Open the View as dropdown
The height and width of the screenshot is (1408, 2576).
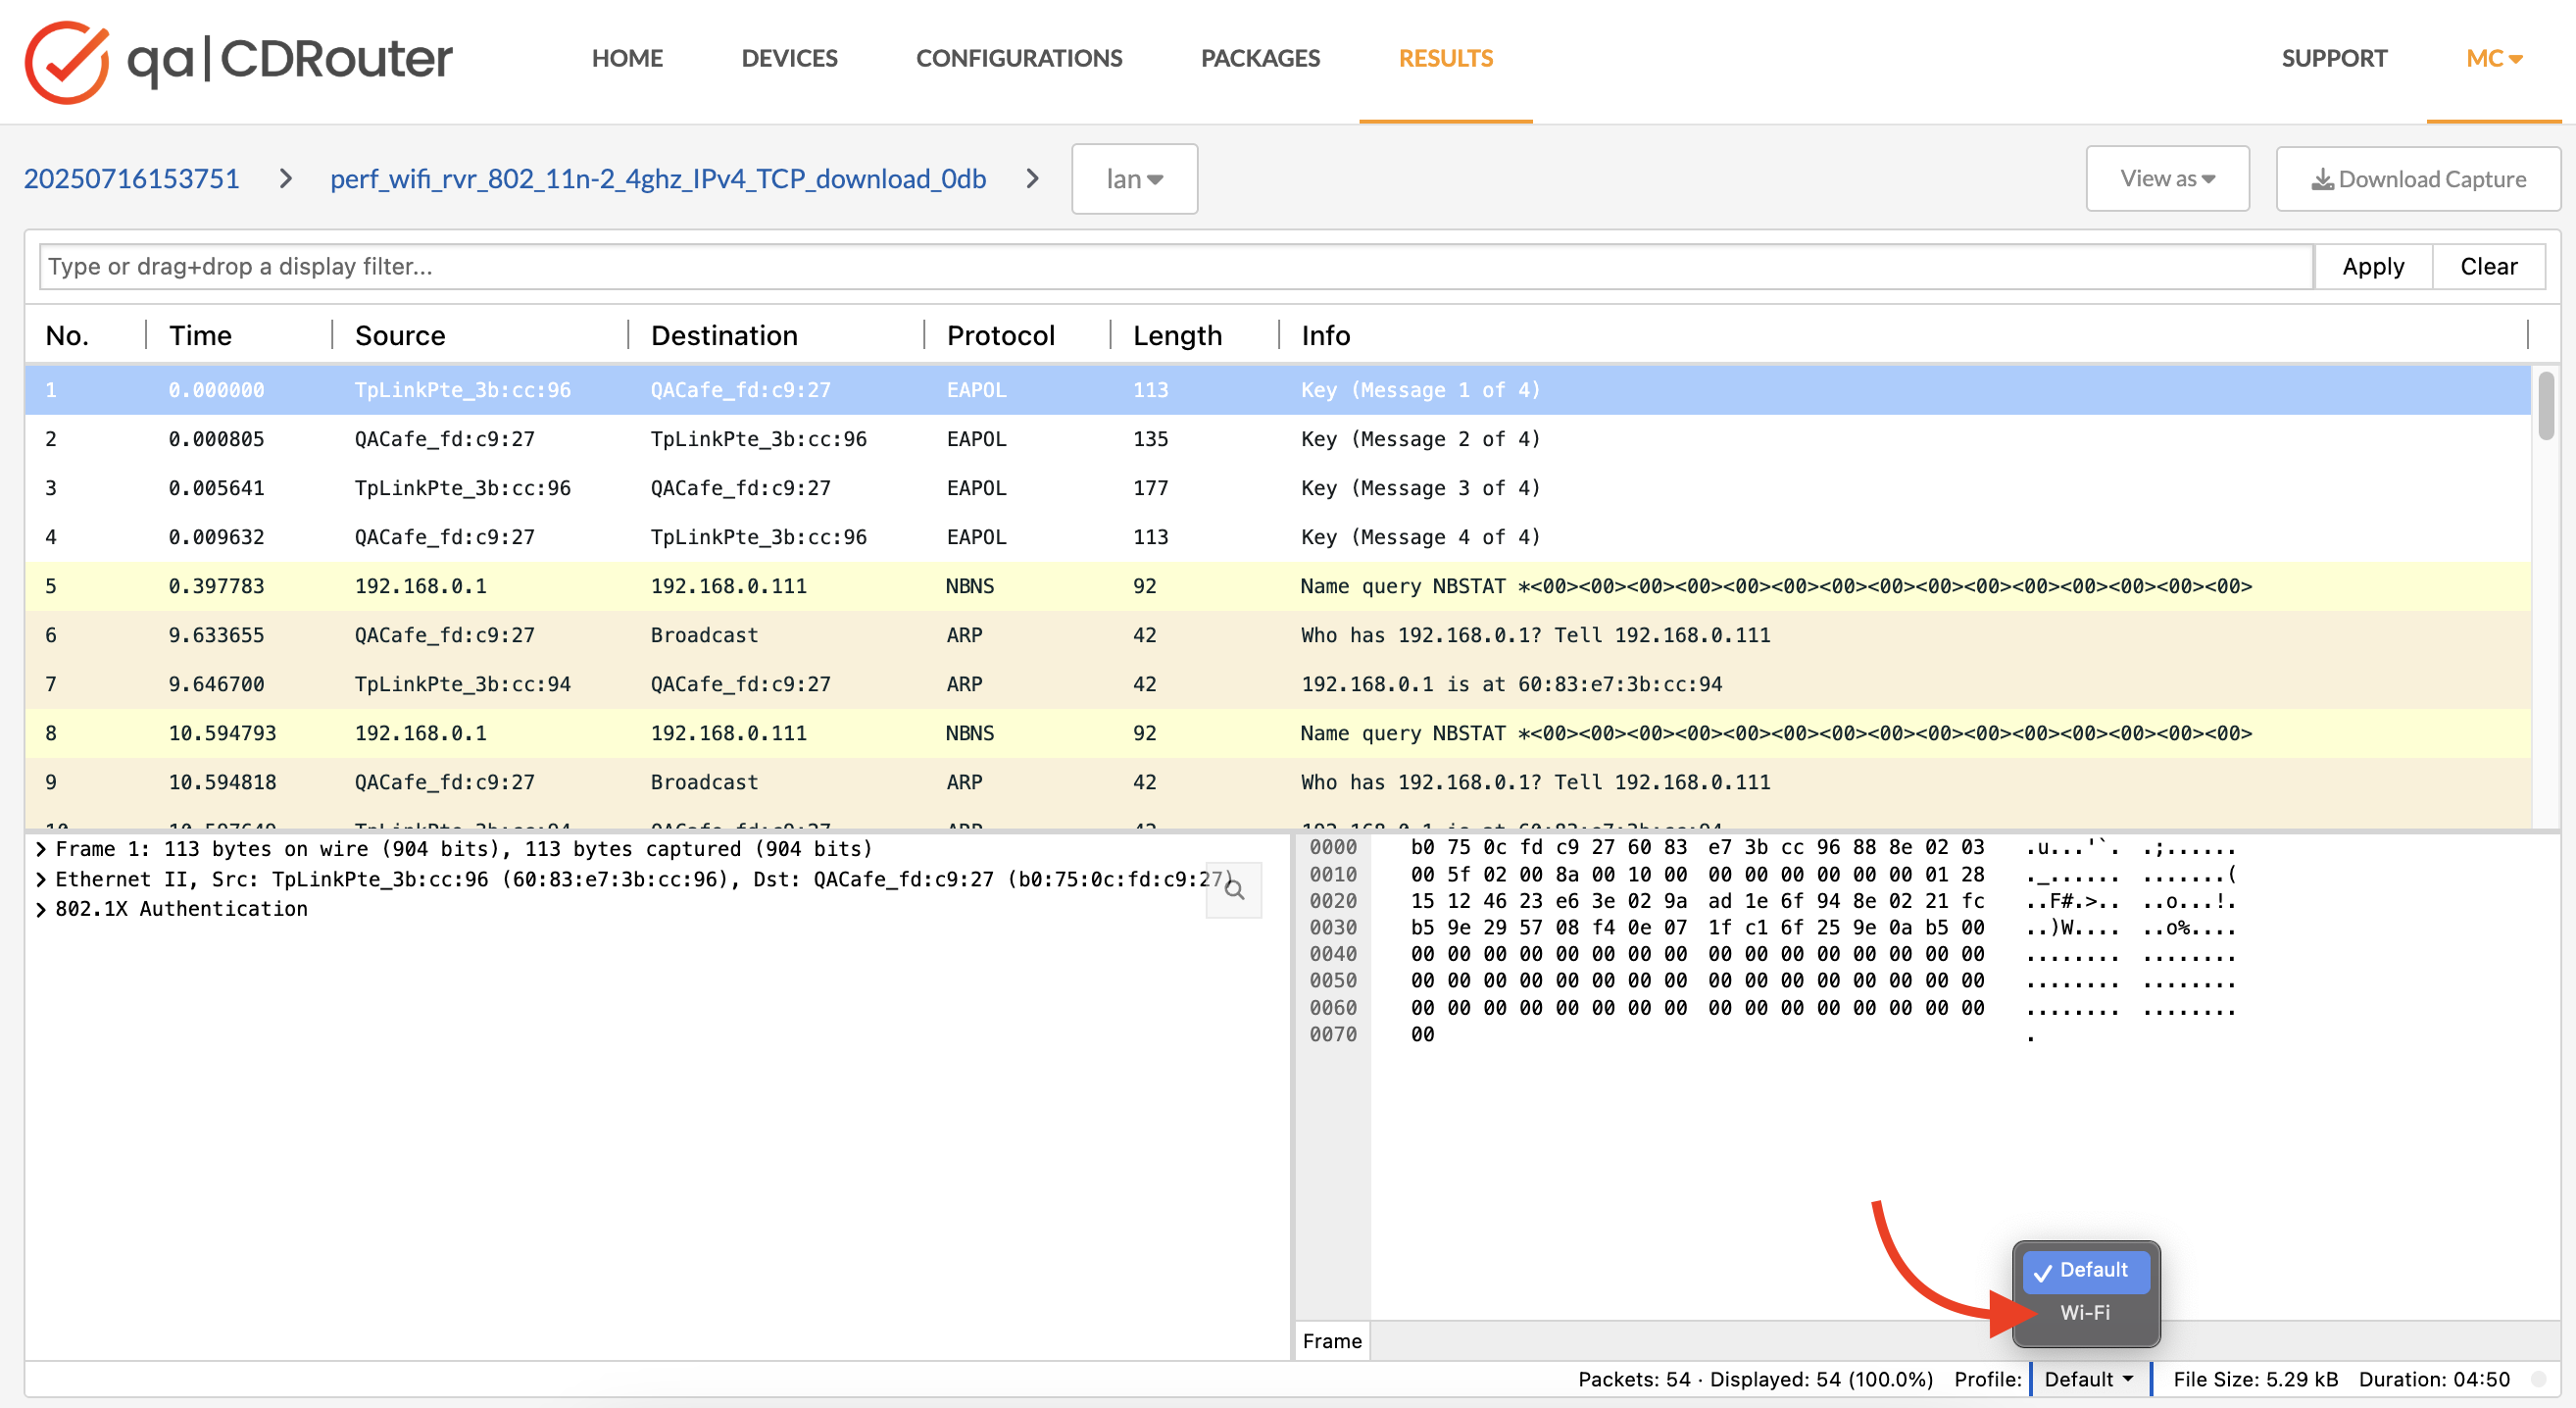[2166, 179]
